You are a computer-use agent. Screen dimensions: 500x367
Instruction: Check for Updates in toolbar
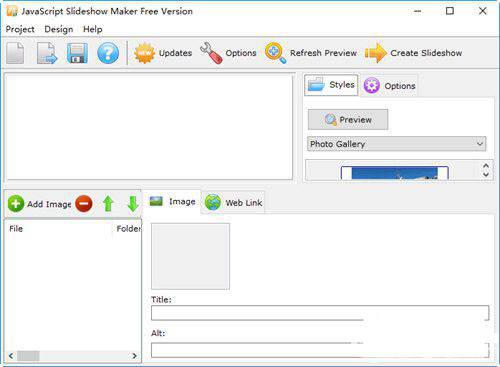point(163,53)
